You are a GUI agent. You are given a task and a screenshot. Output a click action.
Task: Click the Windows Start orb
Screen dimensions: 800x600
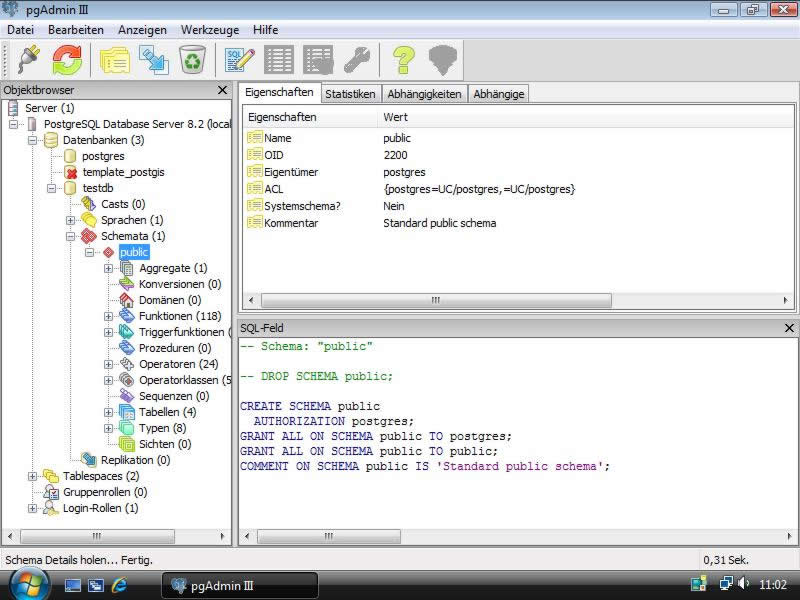pos(30,585)
